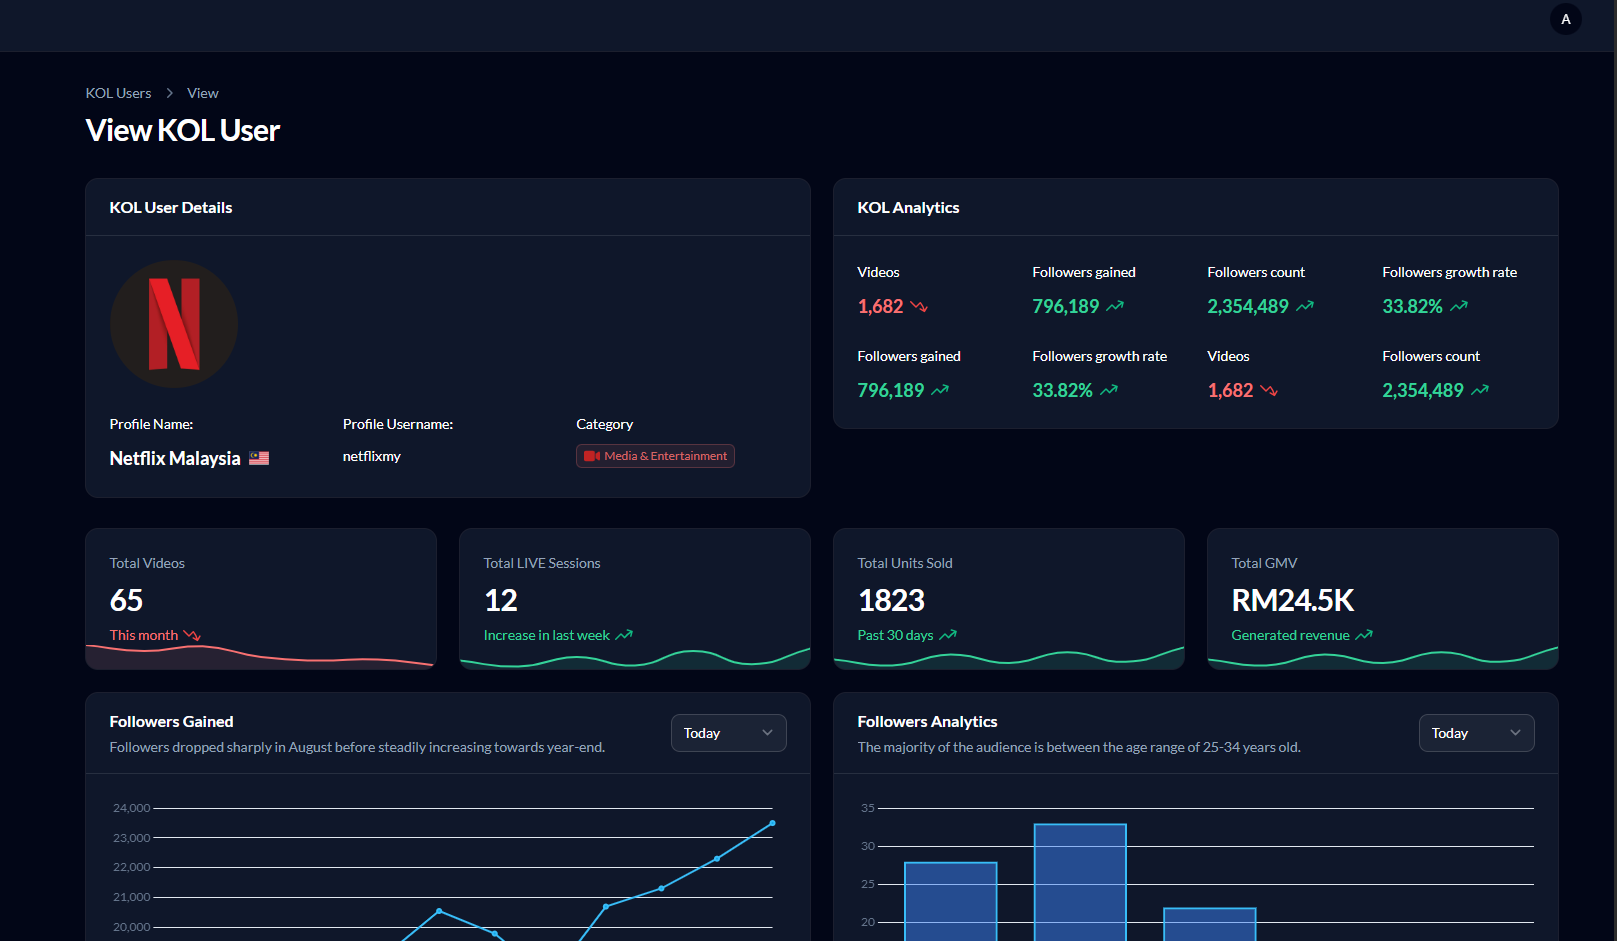Select the Total GMV stat card
Screen dimensions: 1617x941
(1382, 598)
